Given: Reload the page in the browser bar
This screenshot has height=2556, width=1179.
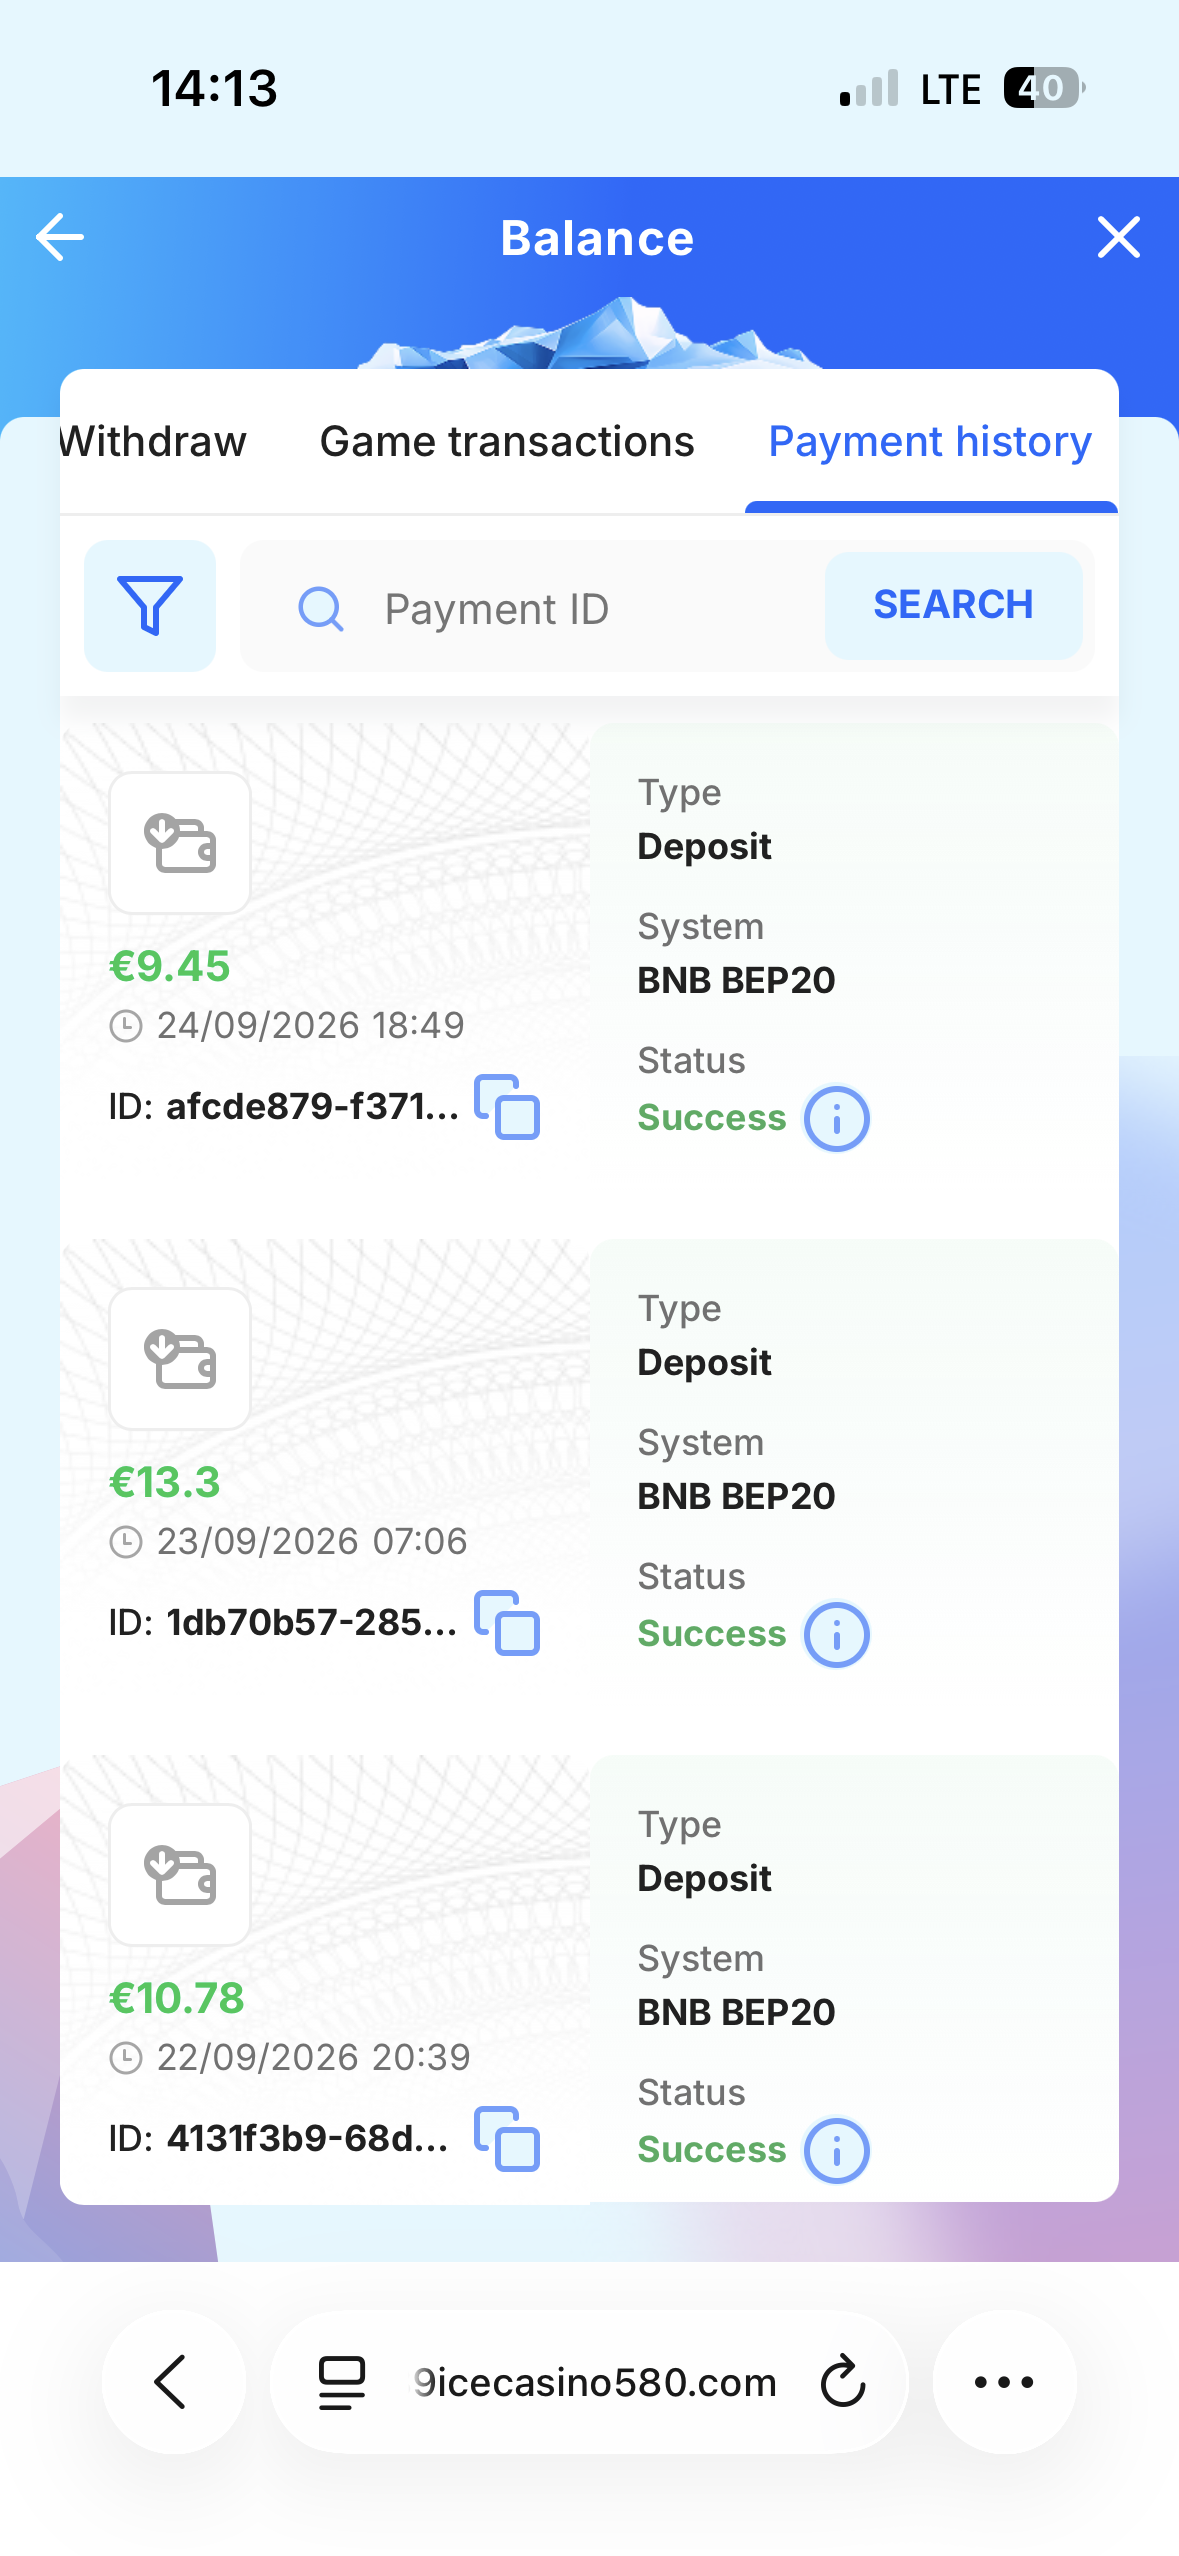Looking at the screenshot, I should pyautogui.click(x=843, y=2382).
